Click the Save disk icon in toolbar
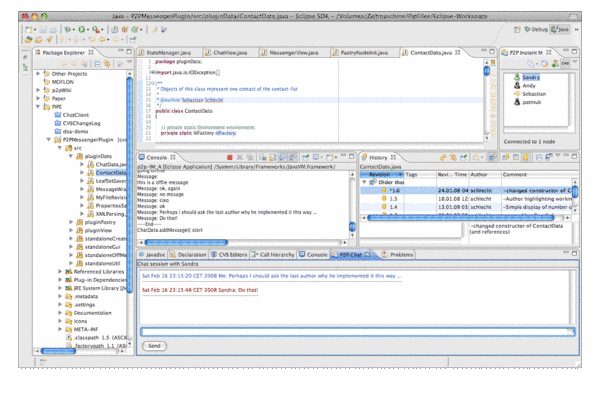This screenshot has width=600, height=393. pos(43,29)
